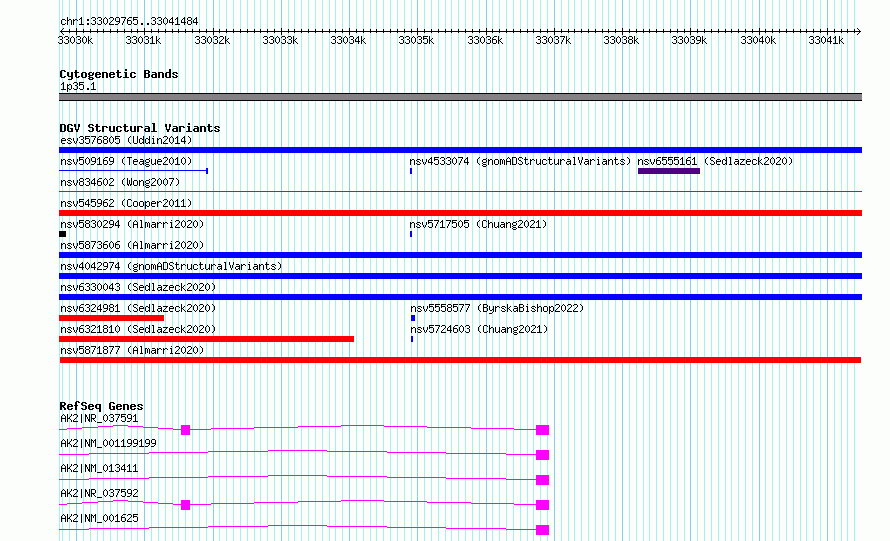The image size is (890, 541).
Task: Select the blue nsv6330043 variant bar
Action: 460,297
